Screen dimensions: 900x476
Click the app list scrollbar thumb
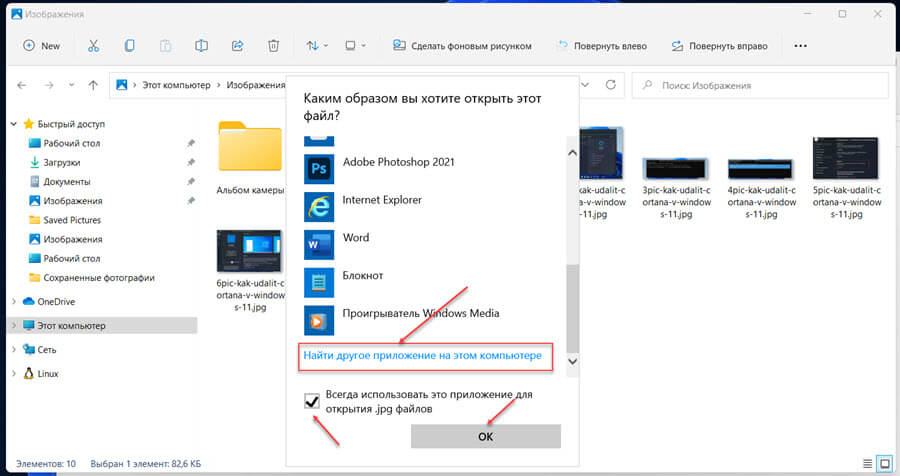572,308
